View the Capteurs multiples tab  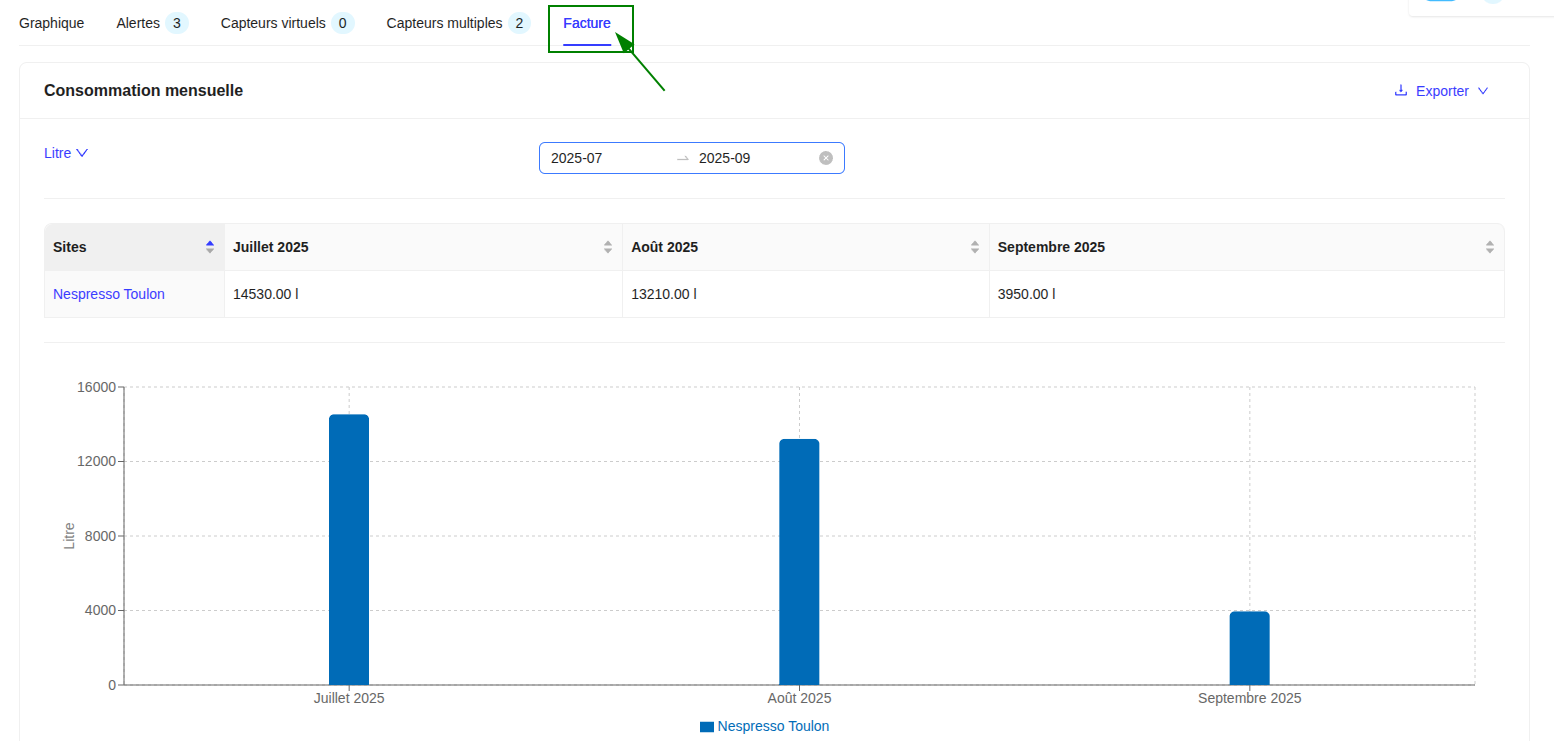pos(443,22)
